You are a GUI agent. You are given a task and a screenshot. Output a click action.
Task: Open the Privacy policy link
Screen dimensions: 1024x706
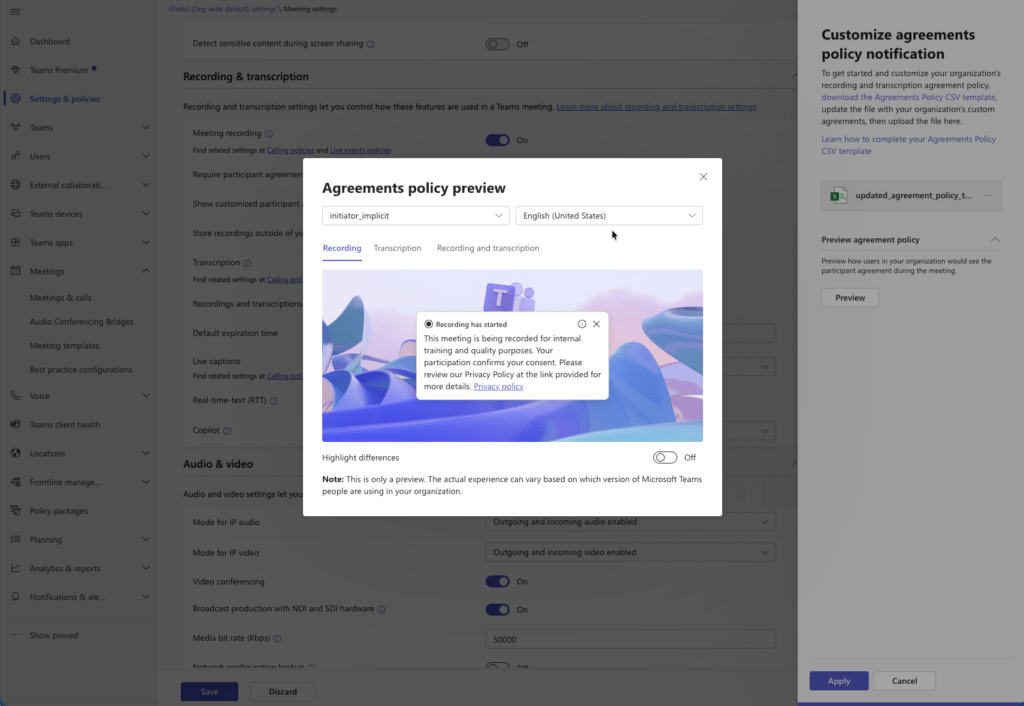pyautogui.click(x=498, y=386)
